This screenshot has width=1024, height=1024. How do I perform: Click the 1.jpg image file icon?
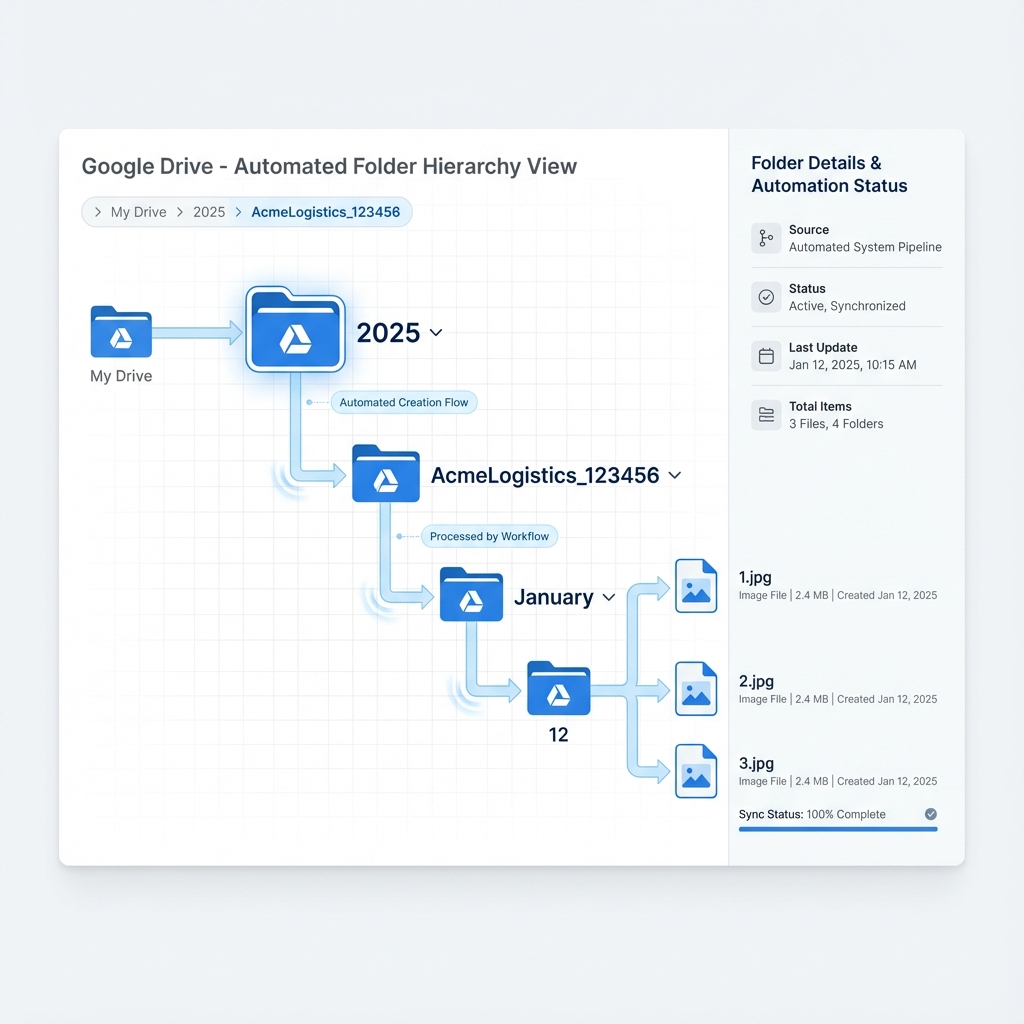point(696,586)
